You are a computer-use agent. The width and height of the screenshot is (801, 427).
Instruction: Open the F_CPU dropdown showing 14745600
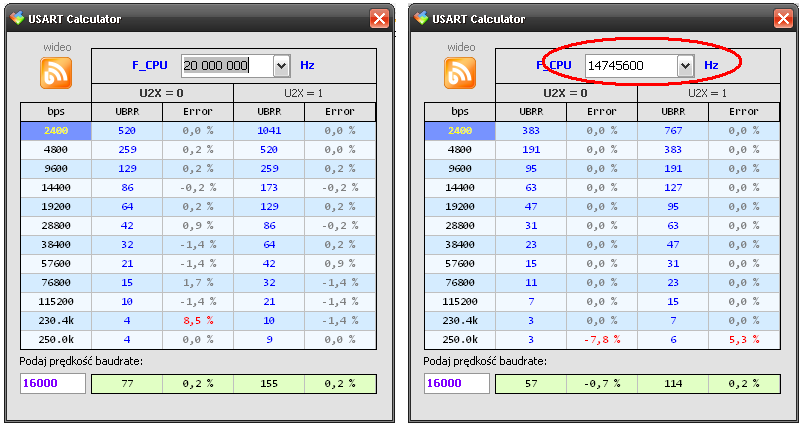click(x=686, y=66)
